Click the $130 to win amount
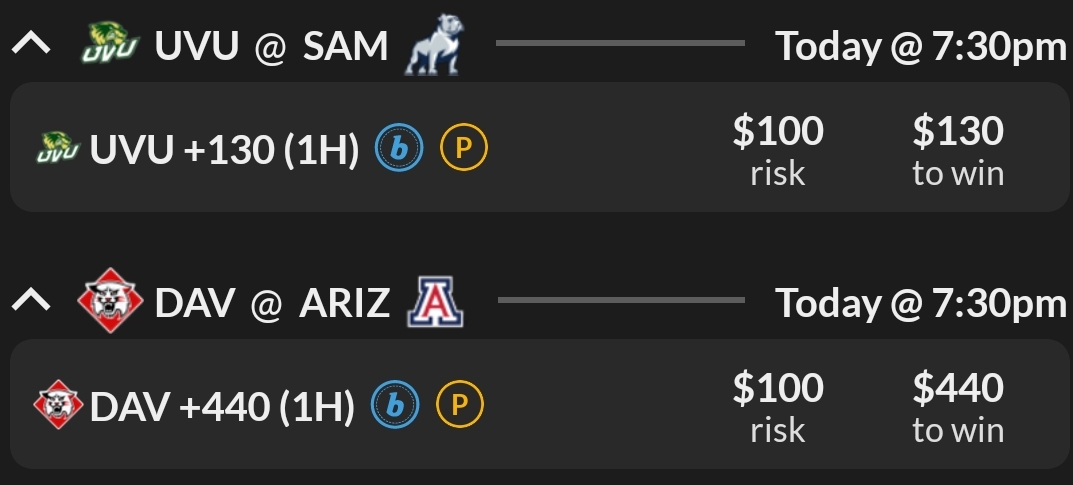 point(957,150)
